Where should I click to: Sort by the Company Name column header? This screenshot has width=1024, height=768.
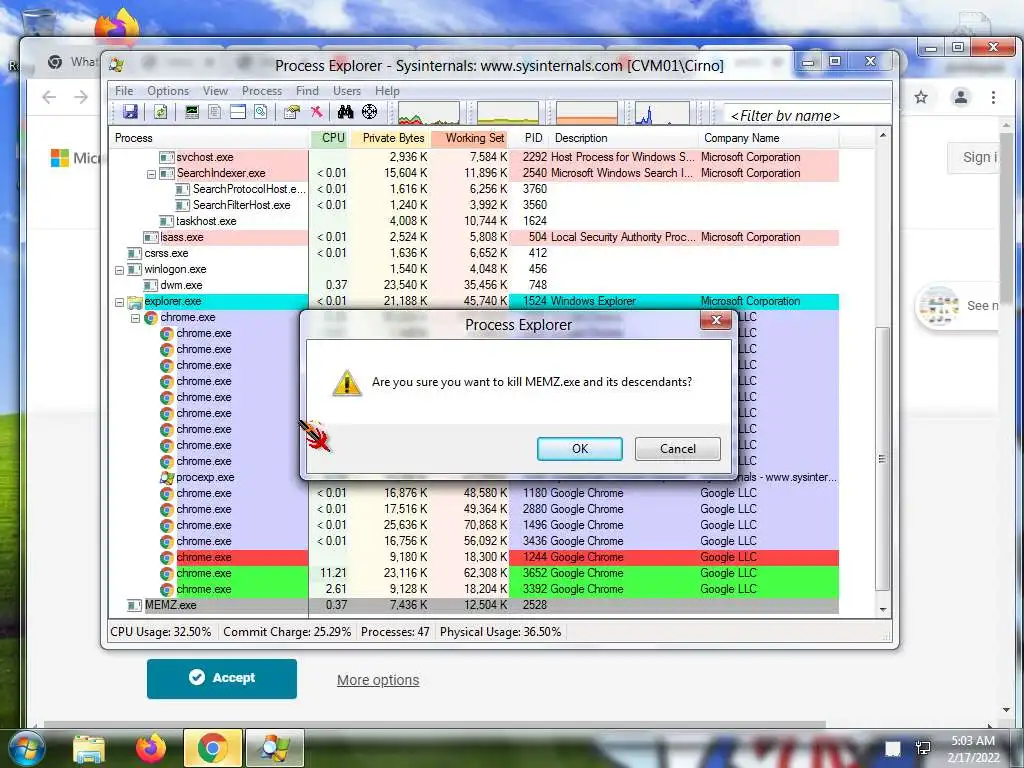768,138
